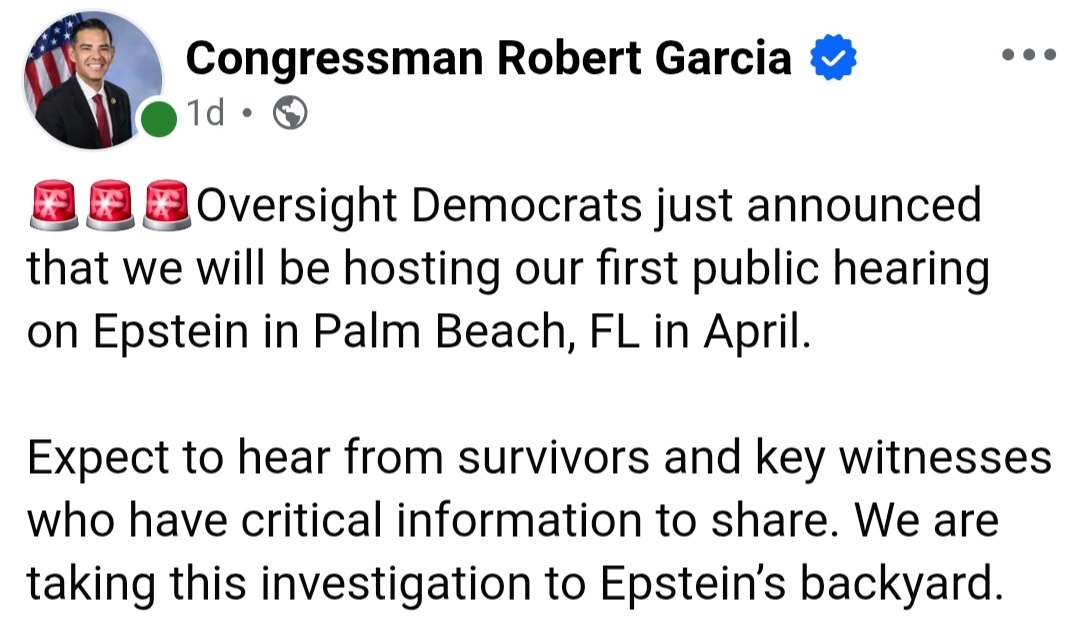Image resolution: width=1080 pixels, height=632 pixels.
Task: Click the globe public privacy icon
Action: (290, 114)
